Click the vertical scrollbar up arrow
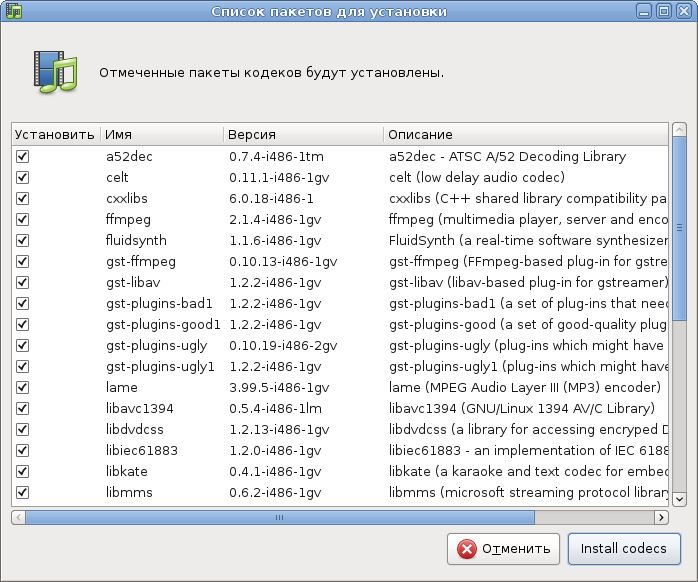This screenshot has height=582, width=698. (679, 130)
